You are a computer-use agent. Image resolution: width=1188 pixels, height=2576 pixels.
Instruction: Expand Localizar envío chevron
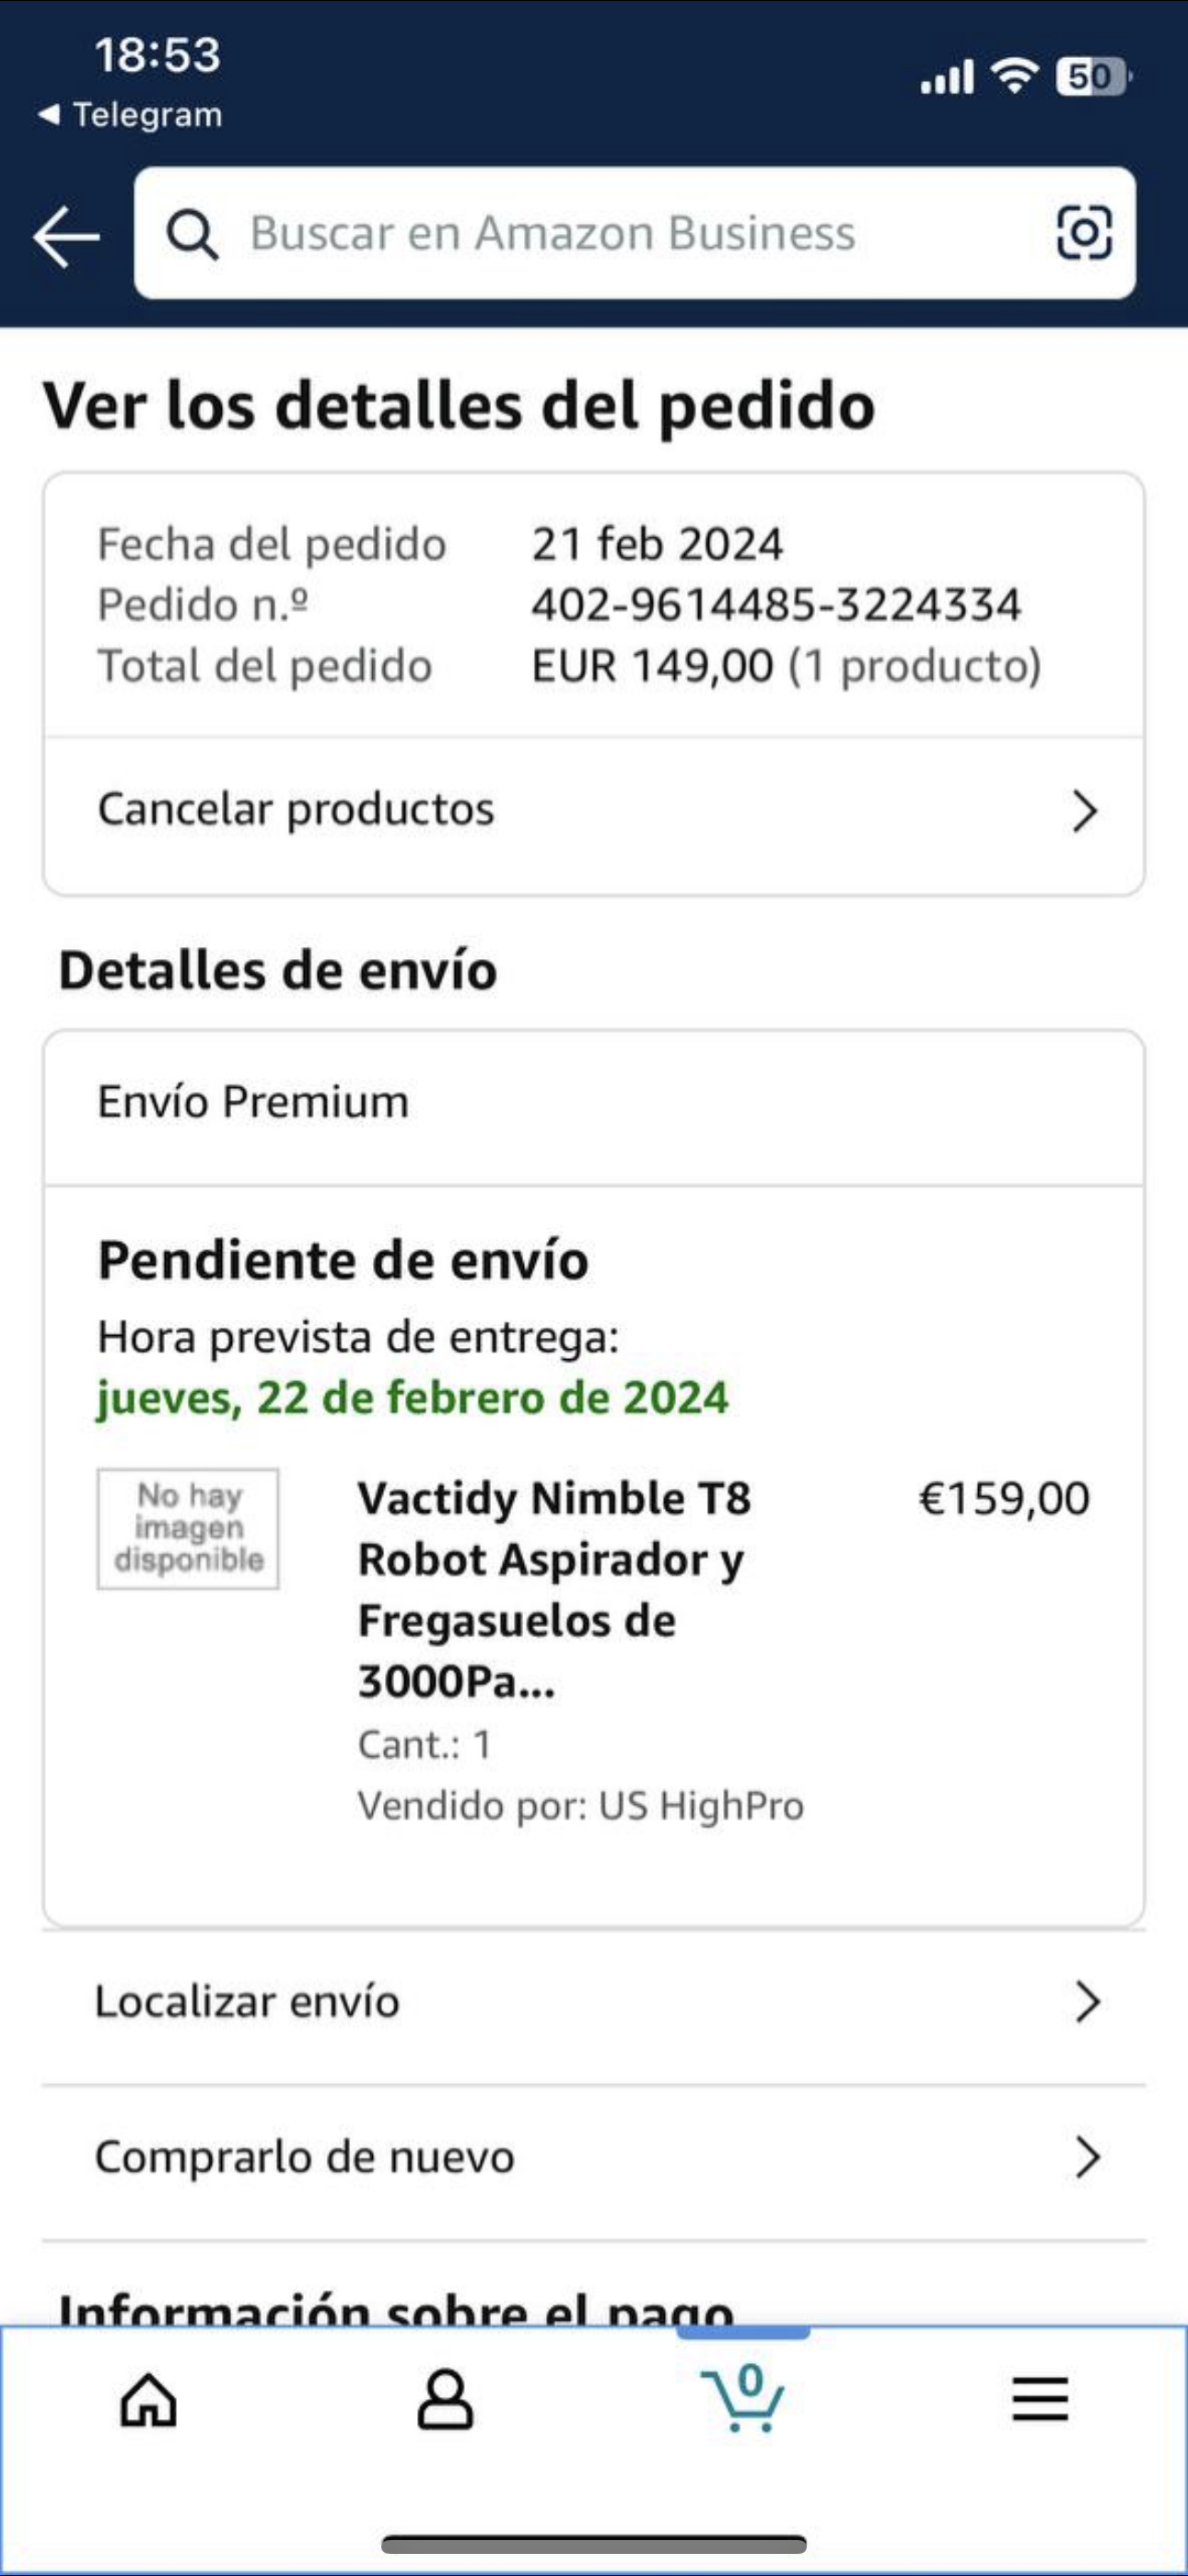pyautogui.click(x=1087, y=2002)
